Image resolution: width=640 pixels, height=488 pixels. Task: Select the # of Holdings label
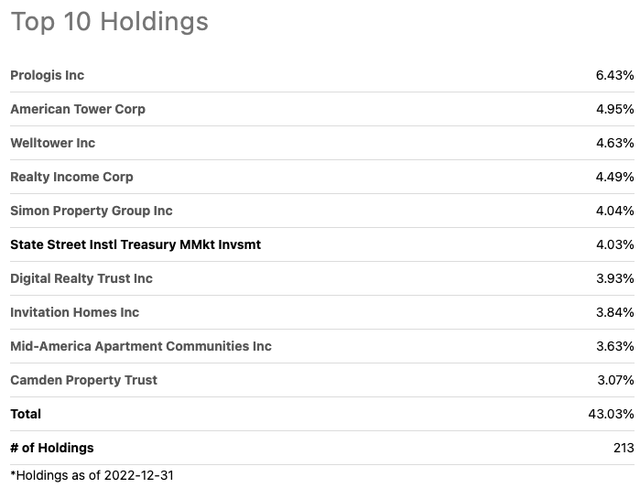(x=52, y=448)
